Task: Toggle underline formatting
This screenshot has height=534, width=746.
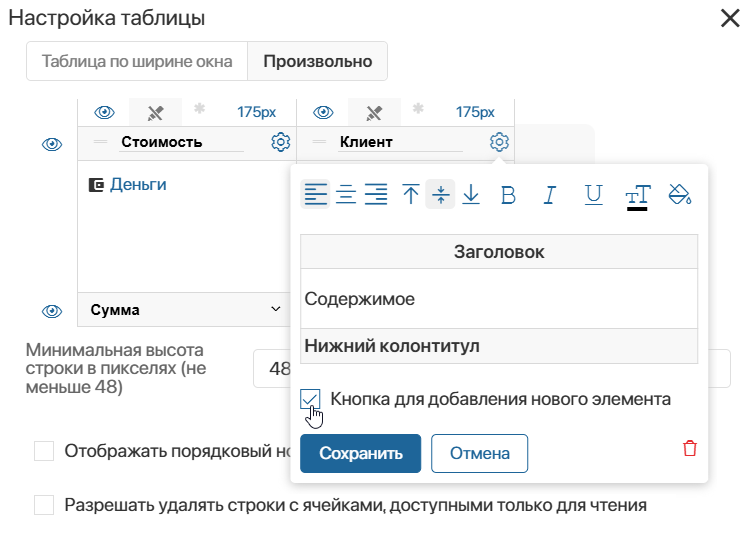Action: [x=593, y=195]
